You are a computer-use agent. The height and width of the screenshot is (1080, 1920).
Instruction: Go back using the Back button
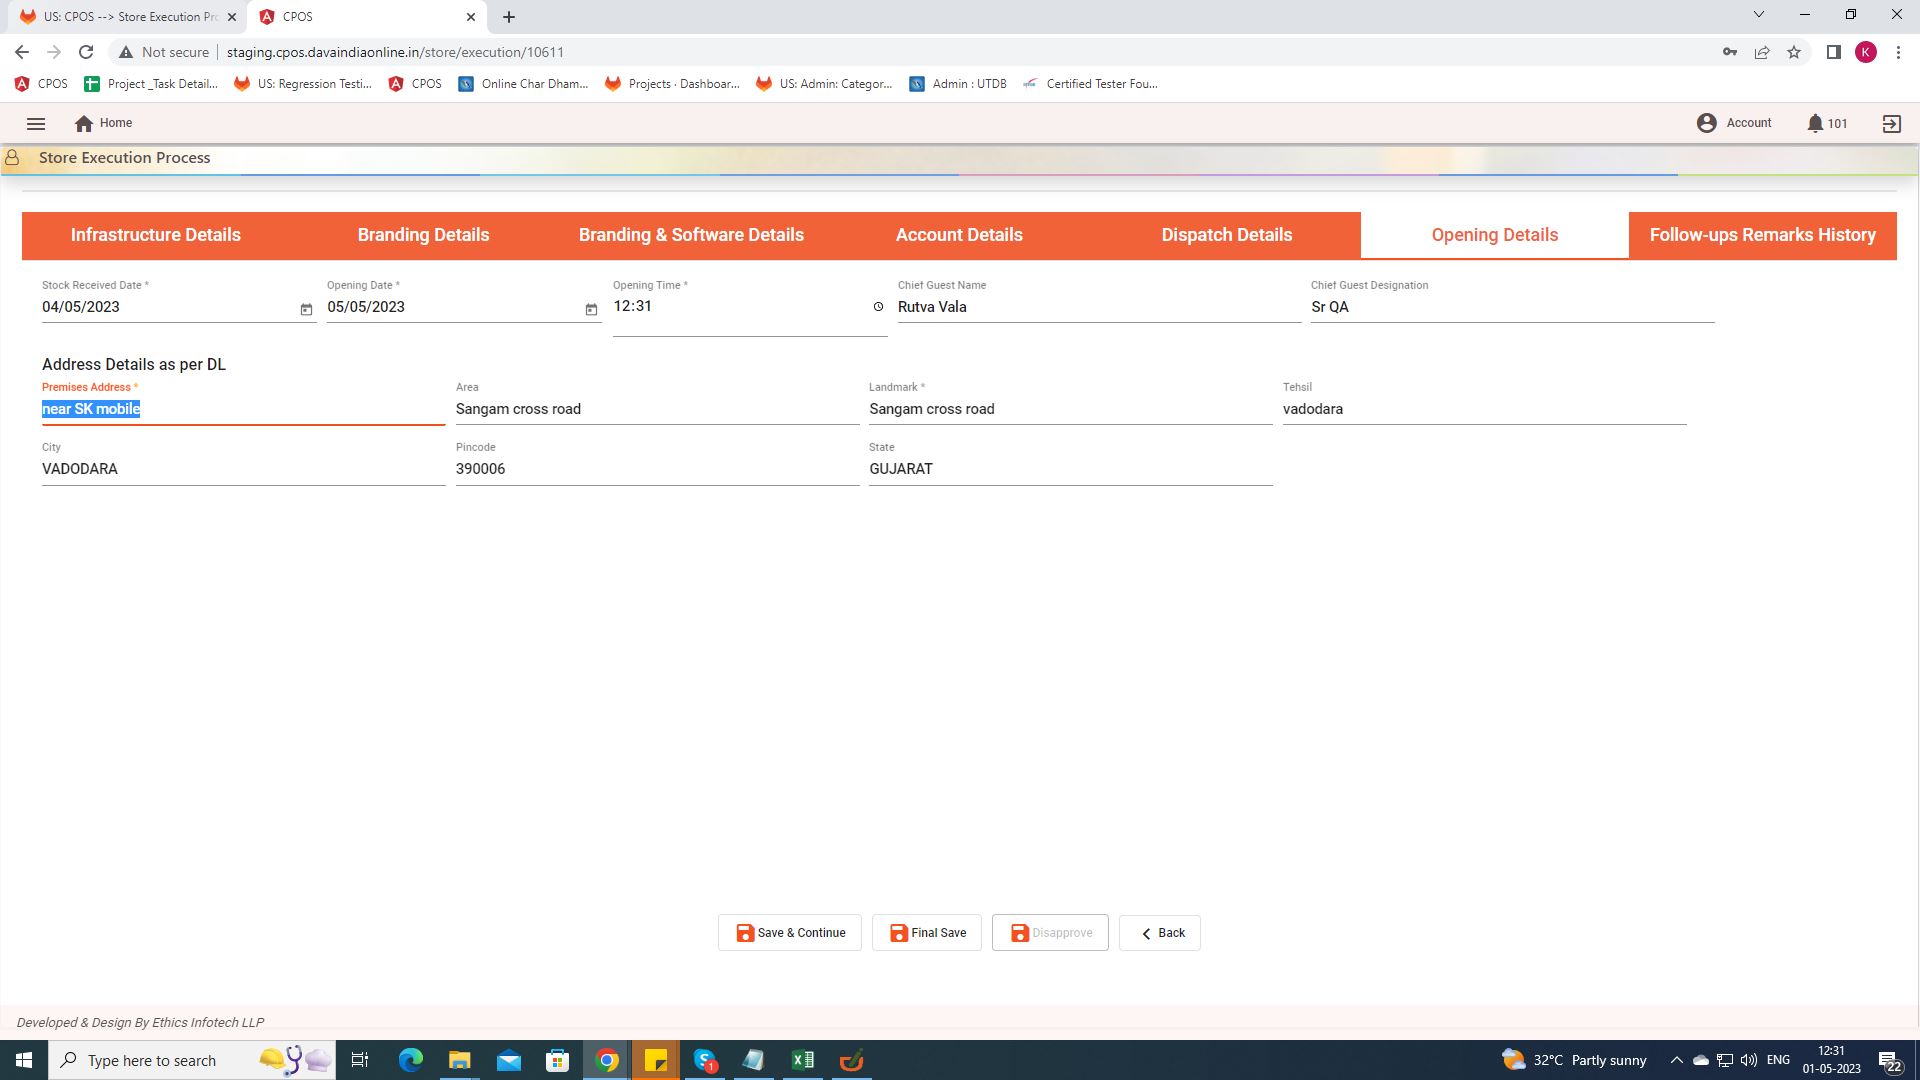point(1159,933)
